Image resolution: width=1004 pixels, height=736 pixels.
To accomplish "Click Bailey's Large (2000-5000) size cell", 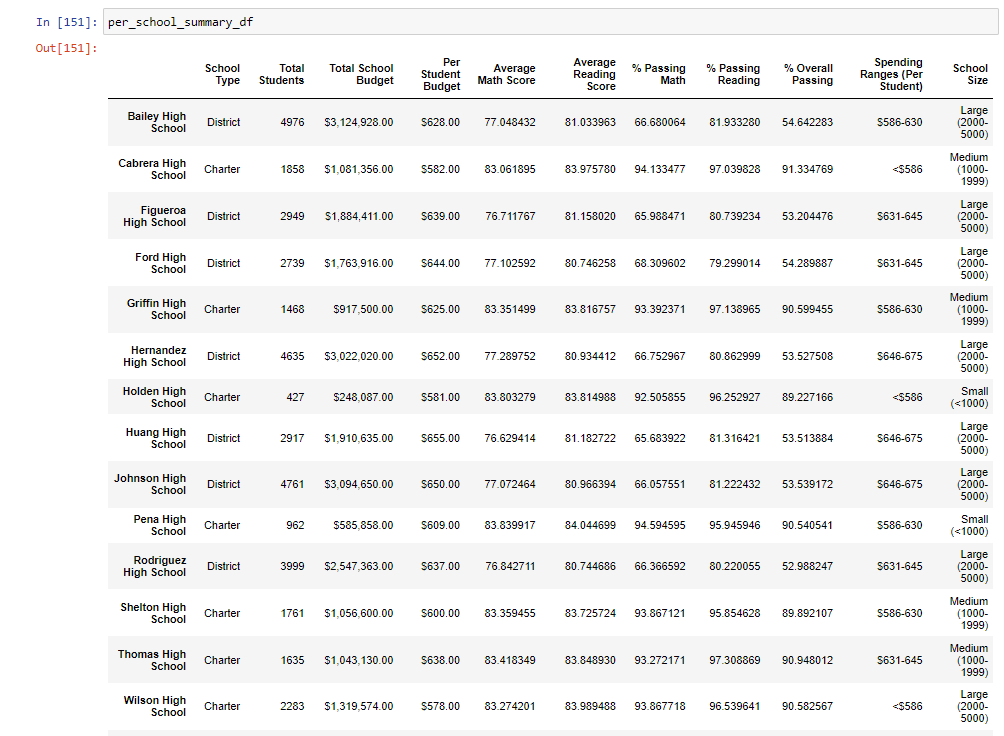I will point(973,122).
